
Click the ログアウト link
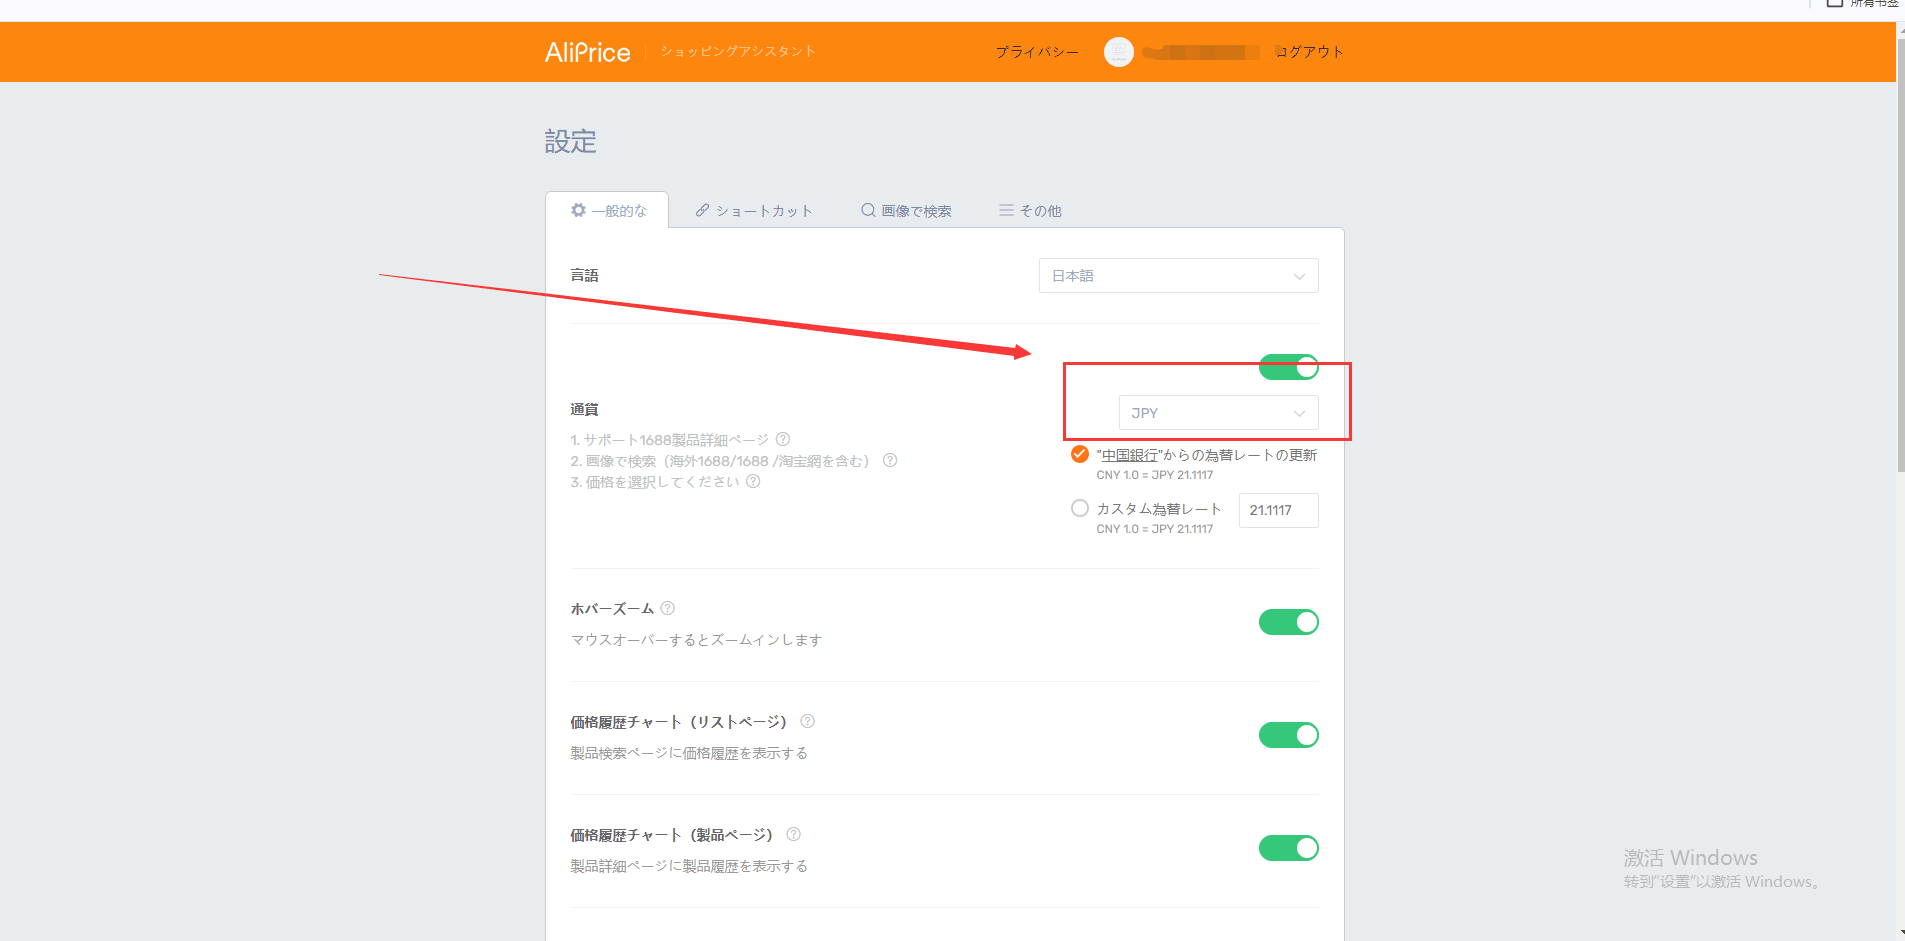1309,52
